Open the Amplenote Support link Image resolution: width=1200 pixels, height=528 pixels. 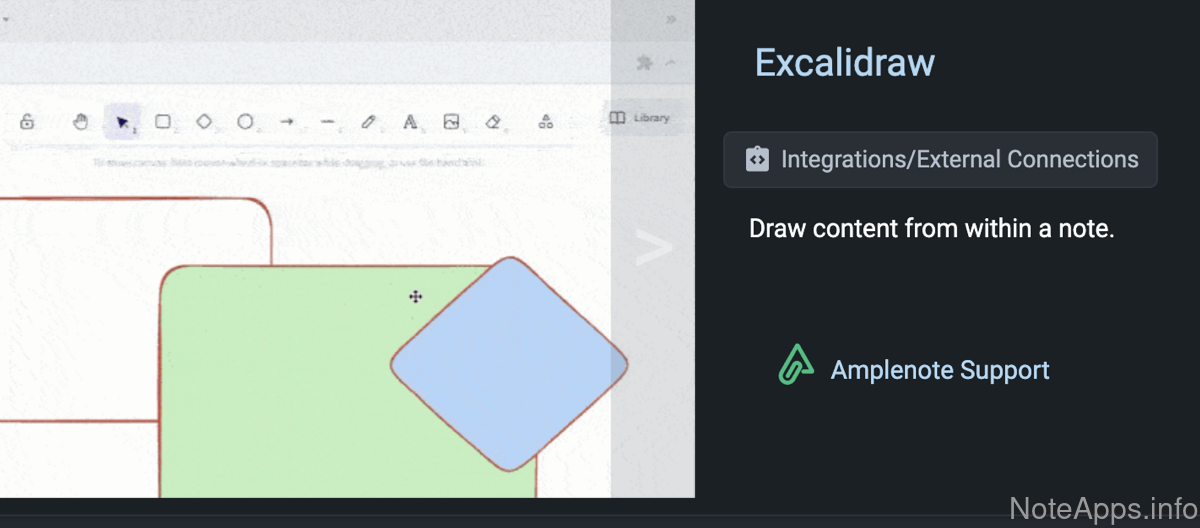pyautogui.click(x=939, y=370)
